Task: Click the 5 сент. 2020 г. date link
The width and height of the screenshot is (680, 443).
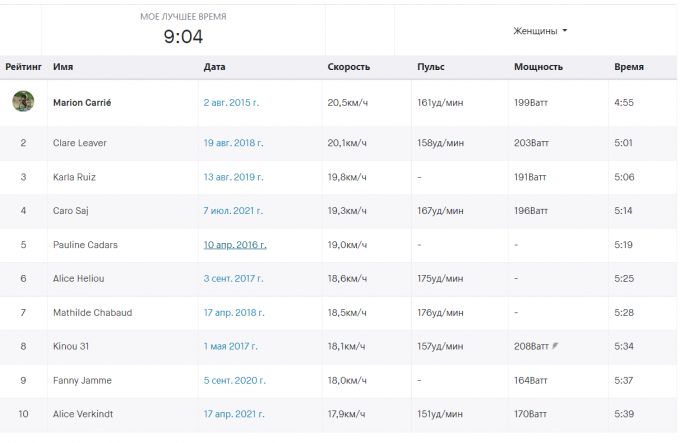Action: 234,381
